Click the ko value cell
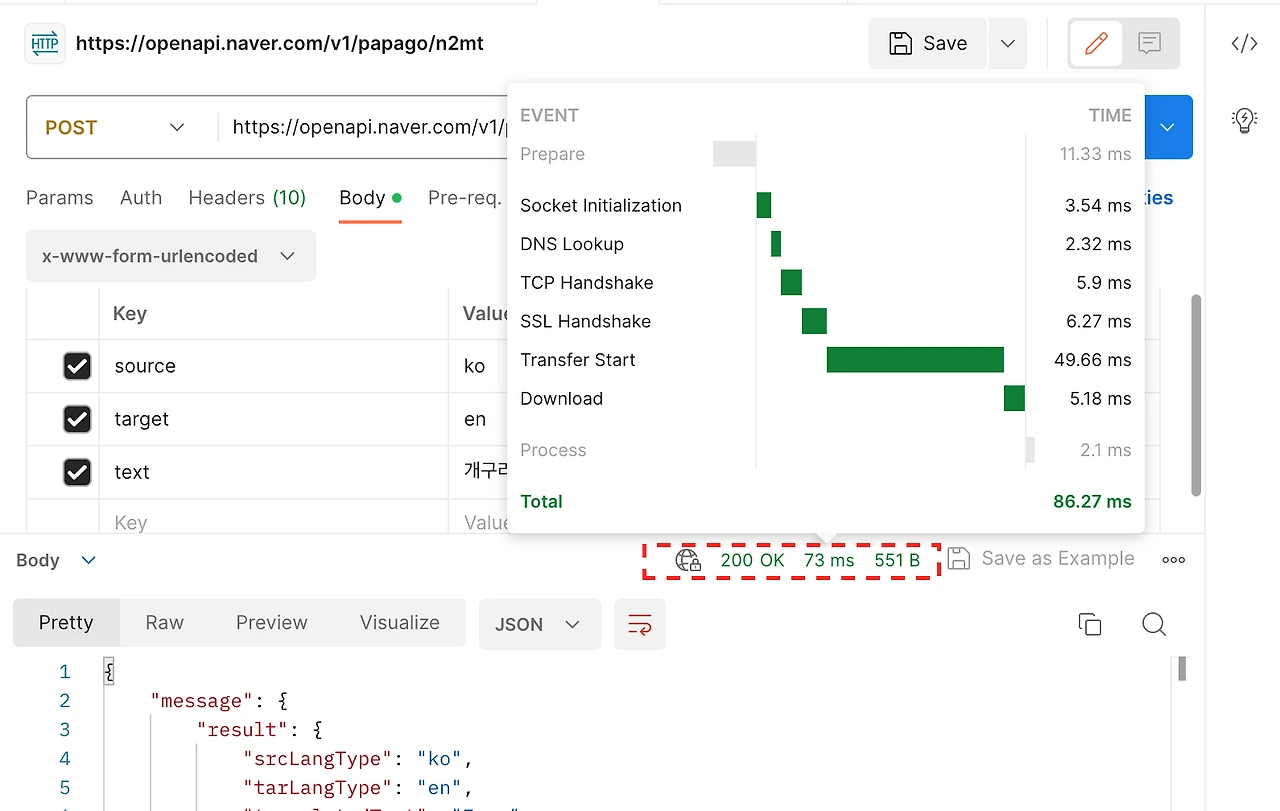This screenshot has width=1280, height=811. (479, 366)
